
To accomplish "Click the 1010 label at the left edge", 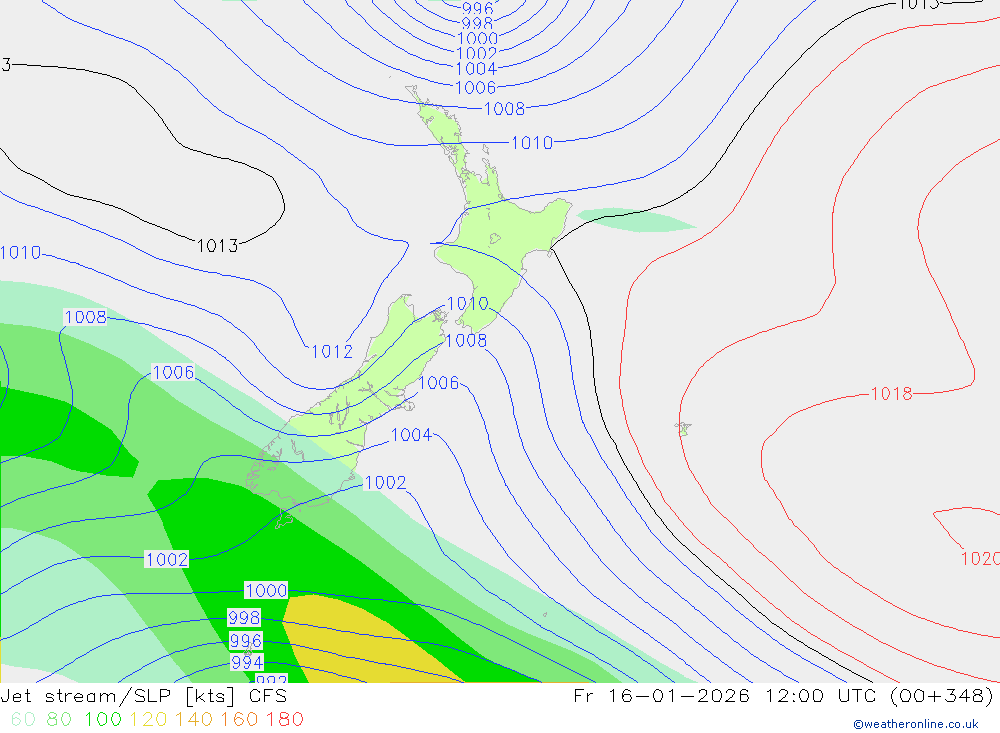I will 21,253.
